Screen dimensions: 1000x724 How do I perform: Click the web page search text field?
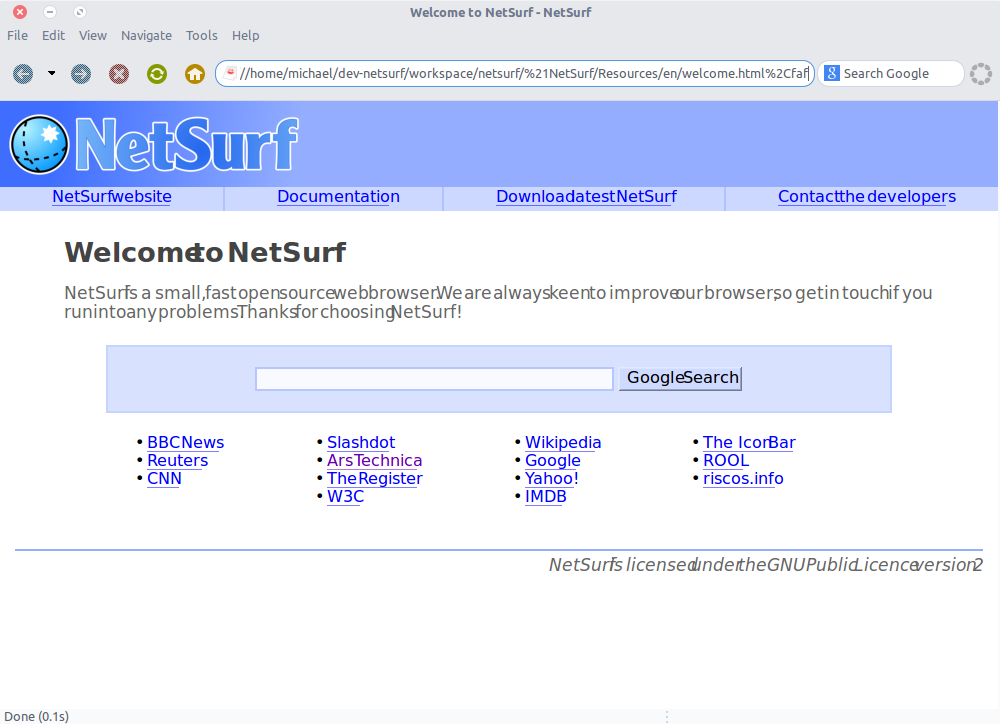(434, 379)
